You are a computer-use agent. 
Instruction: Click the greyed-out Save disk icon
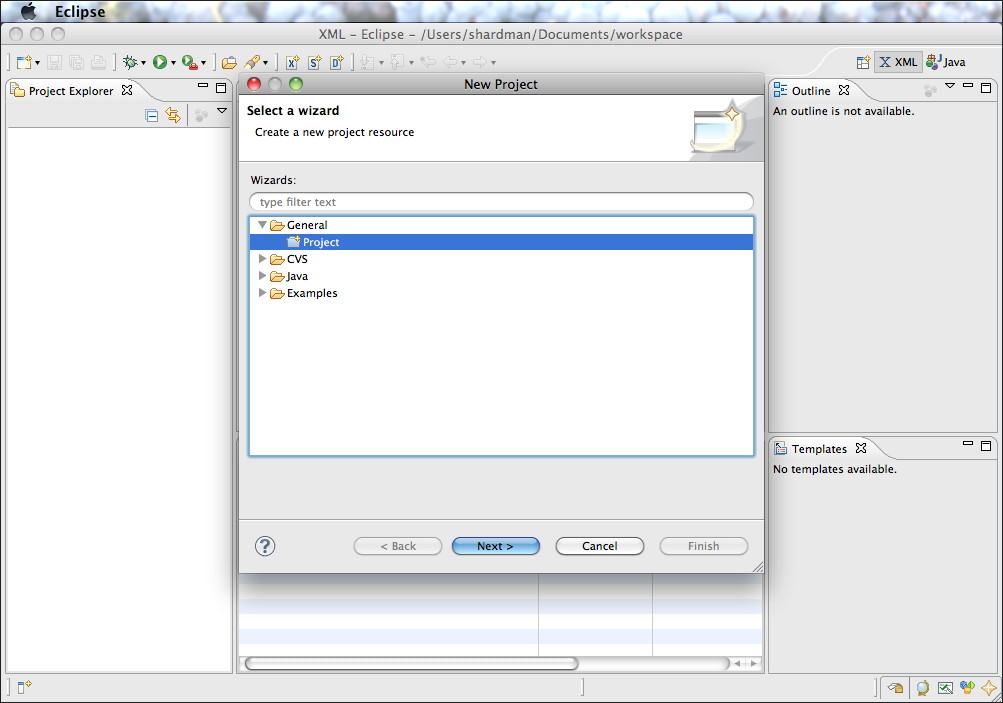coord(54,62)
